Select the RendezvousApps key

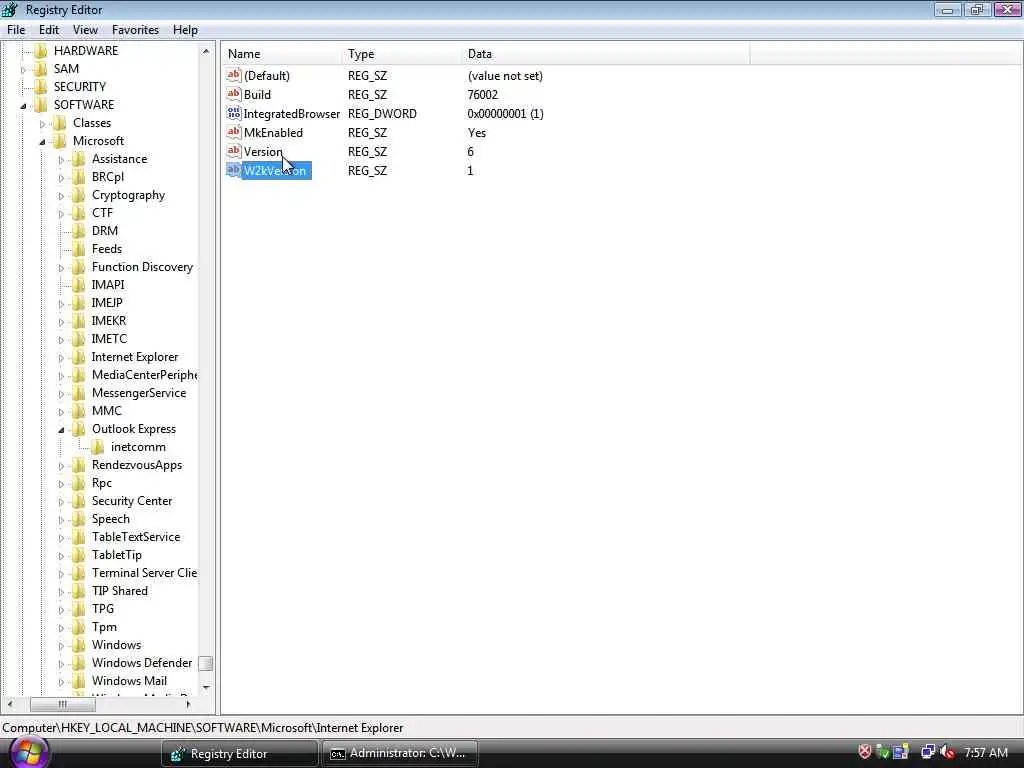(136, 465)
